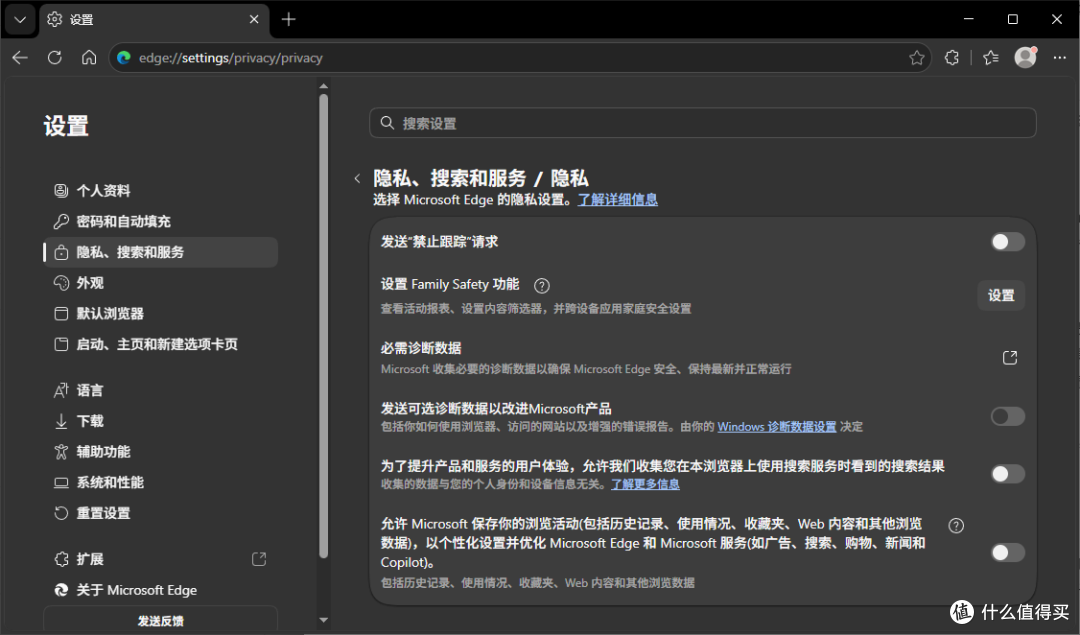Click the Edge logo beside 关于 Microsoft Edge
The height and width of the screenshot is (635, 1080).
pyautogui.click(x=61, y=590)
